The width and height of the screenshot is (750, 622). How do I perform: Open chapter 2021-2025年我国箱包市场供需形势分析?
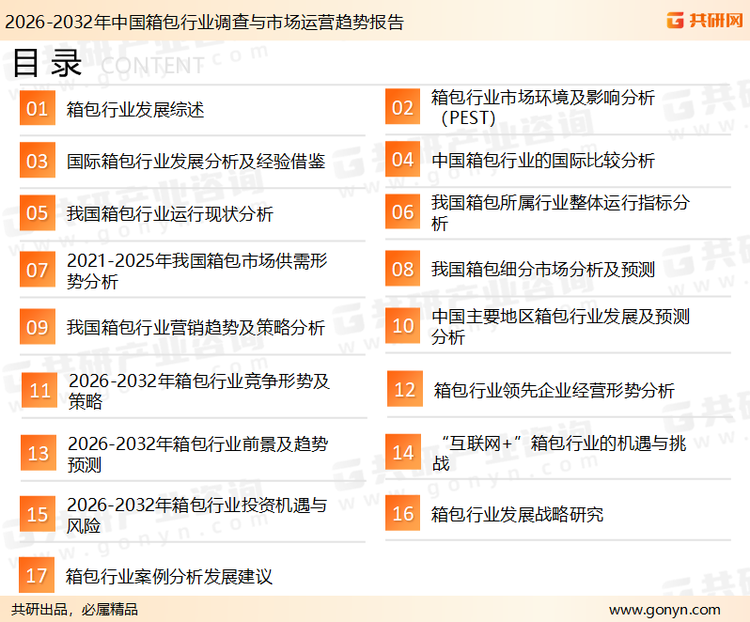tap(197, 271)
